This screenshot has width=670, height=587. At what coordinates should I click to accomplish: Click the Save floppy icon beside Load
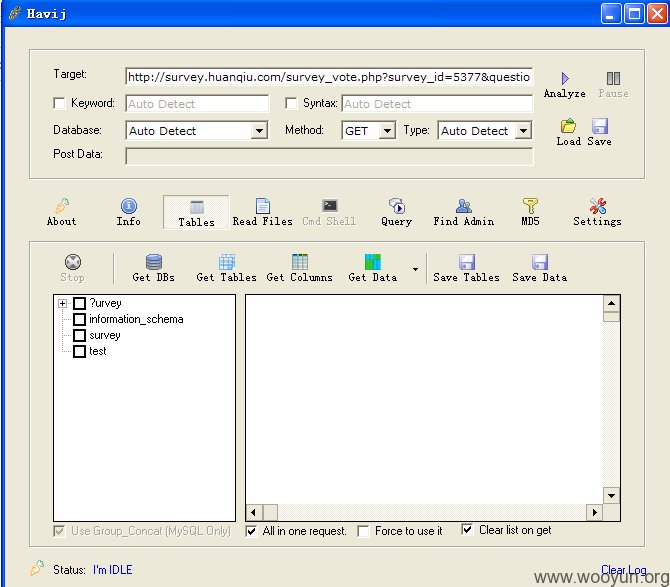tap(599, 126)
